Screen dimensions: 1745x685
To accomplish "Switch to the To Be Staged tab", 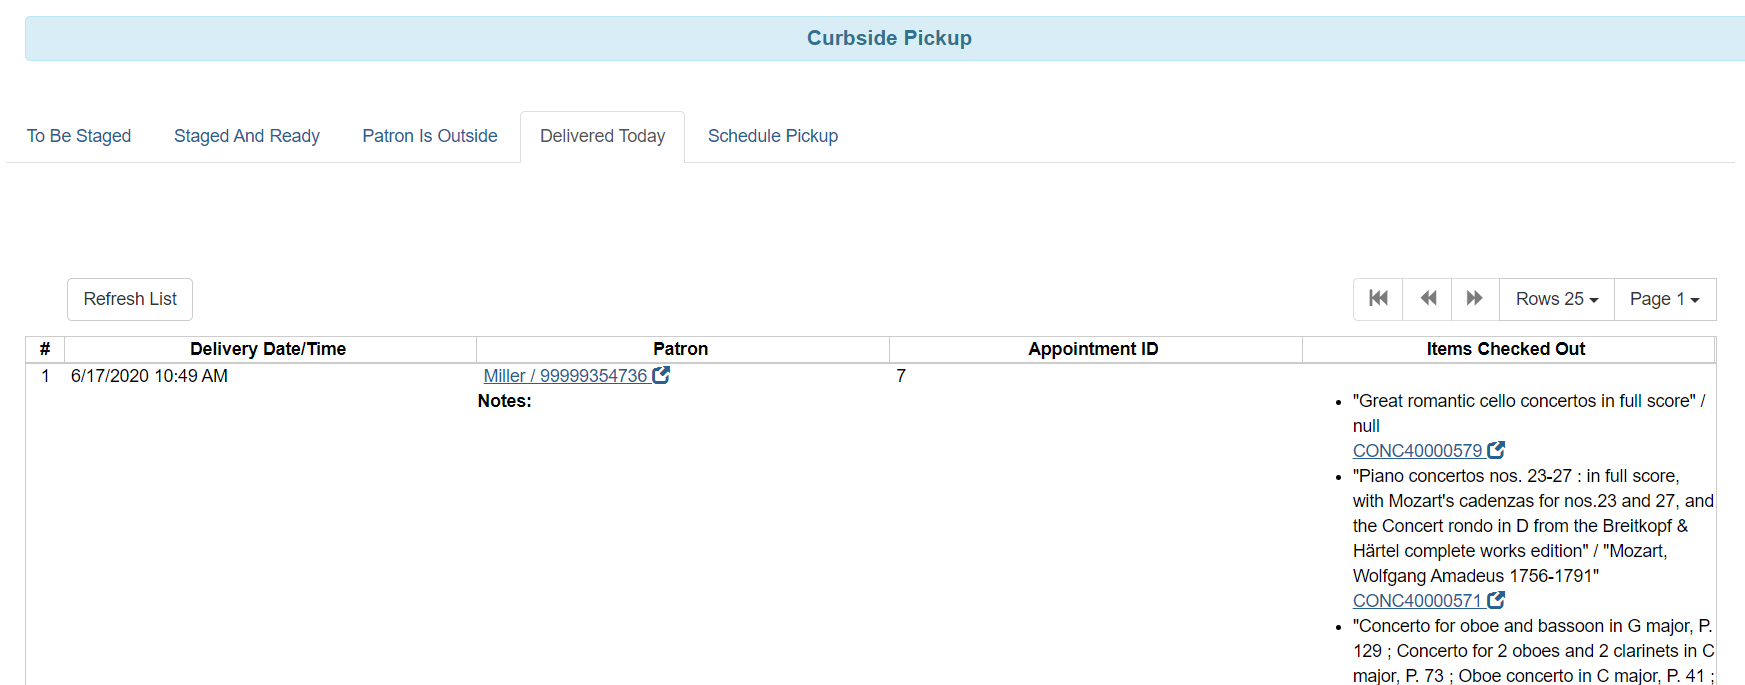I will (79, 136).
